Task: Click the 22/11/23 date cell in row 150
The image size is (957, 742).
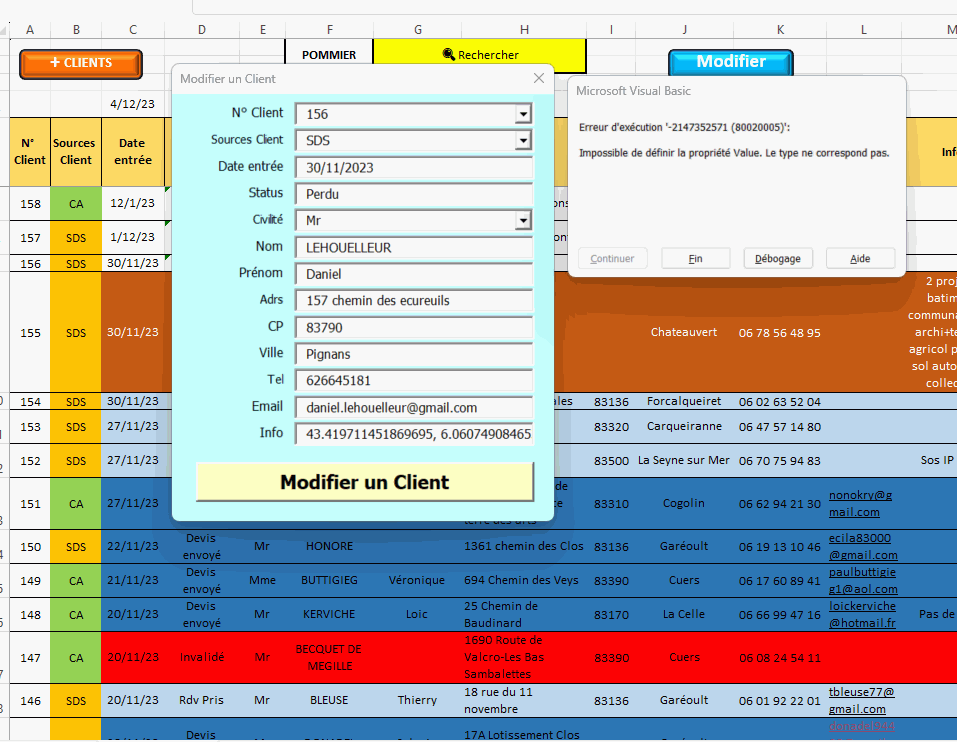Action: [132, 546]
